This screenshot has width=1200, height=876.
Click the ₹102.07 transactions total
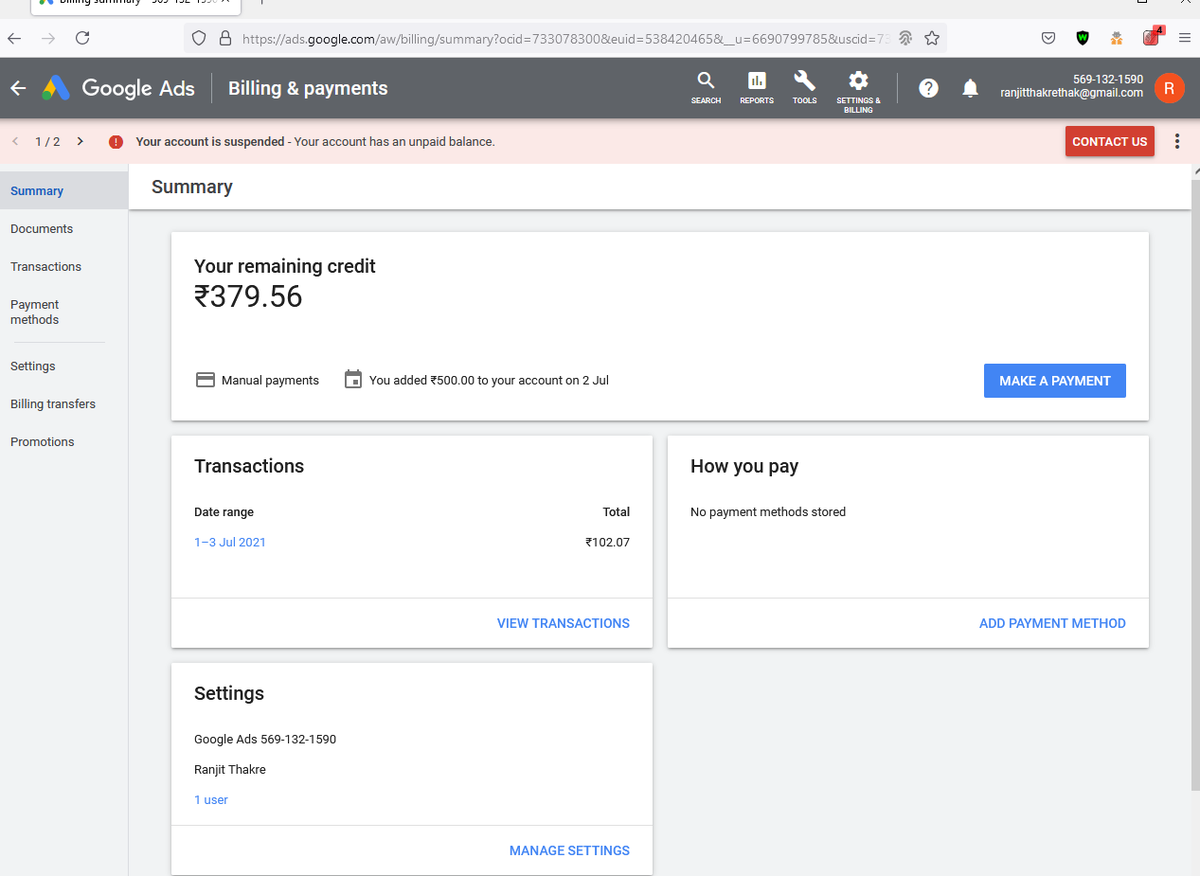607,542
